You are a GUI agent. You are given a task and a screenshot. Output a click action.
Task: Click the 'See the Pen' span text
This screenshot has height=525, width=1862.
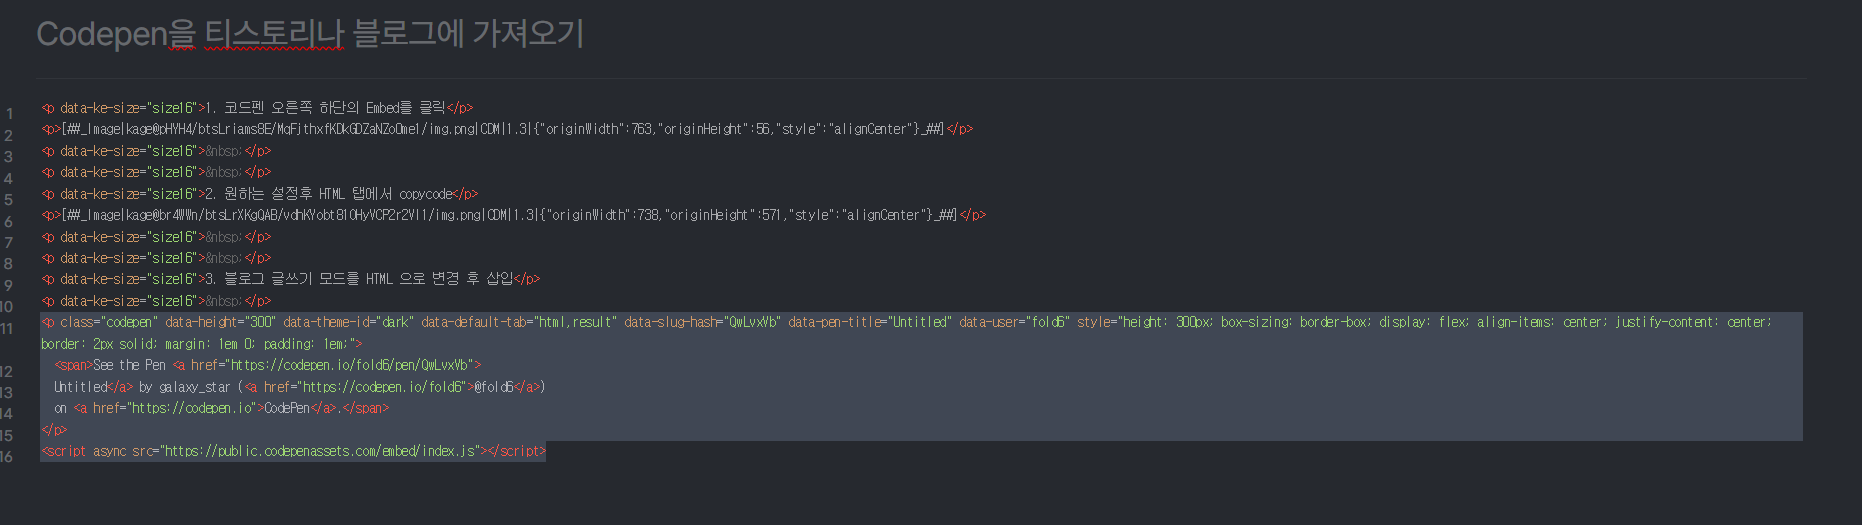click(129, 365)
